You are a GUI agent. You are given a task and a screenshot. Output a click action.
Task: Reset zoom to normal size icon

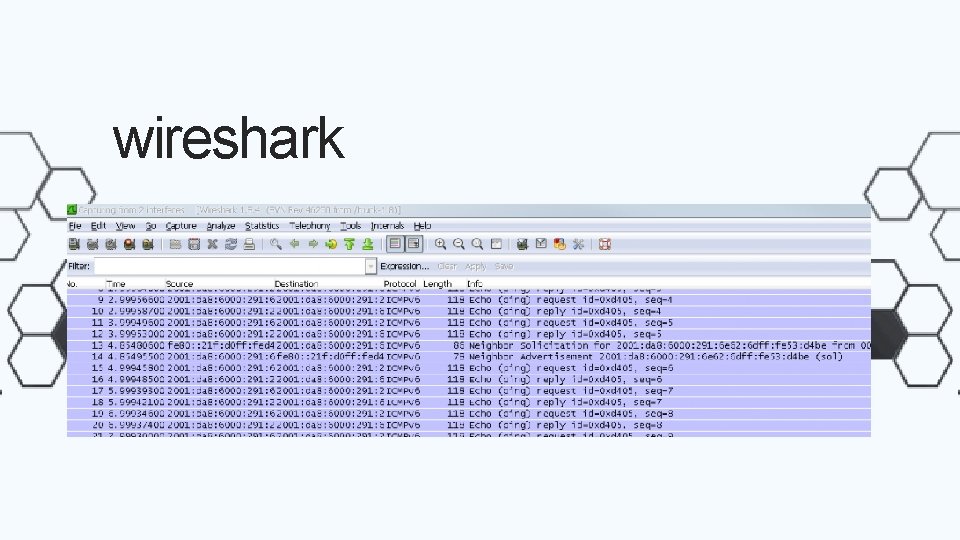478,244
